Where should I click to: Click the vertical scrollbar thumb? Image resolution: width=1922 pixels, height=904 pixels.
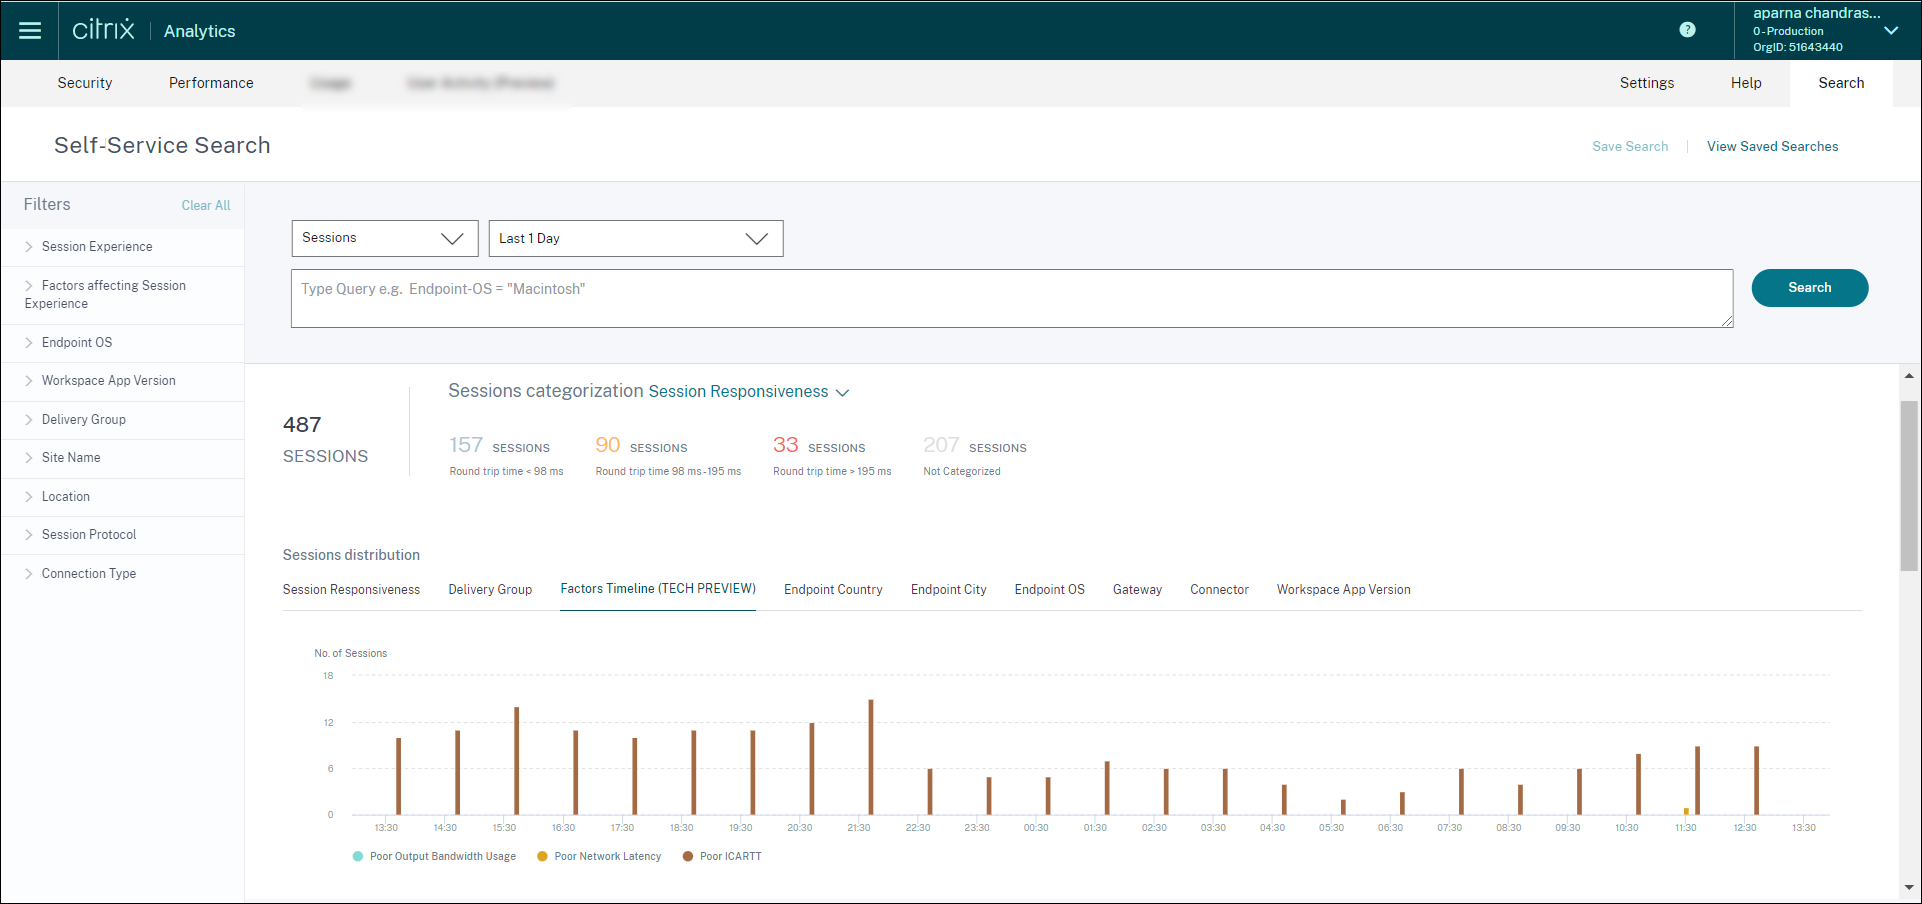1909,485
